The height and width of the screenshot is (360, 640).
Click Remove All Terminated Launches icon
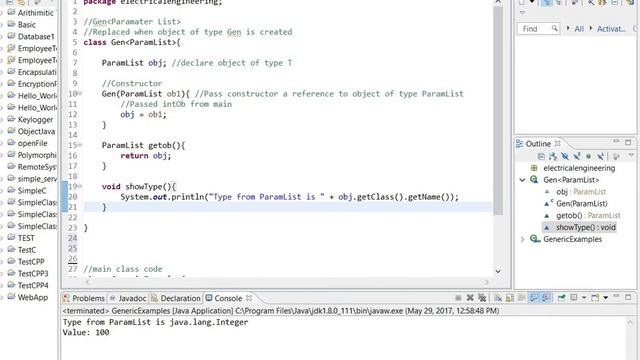482,298
